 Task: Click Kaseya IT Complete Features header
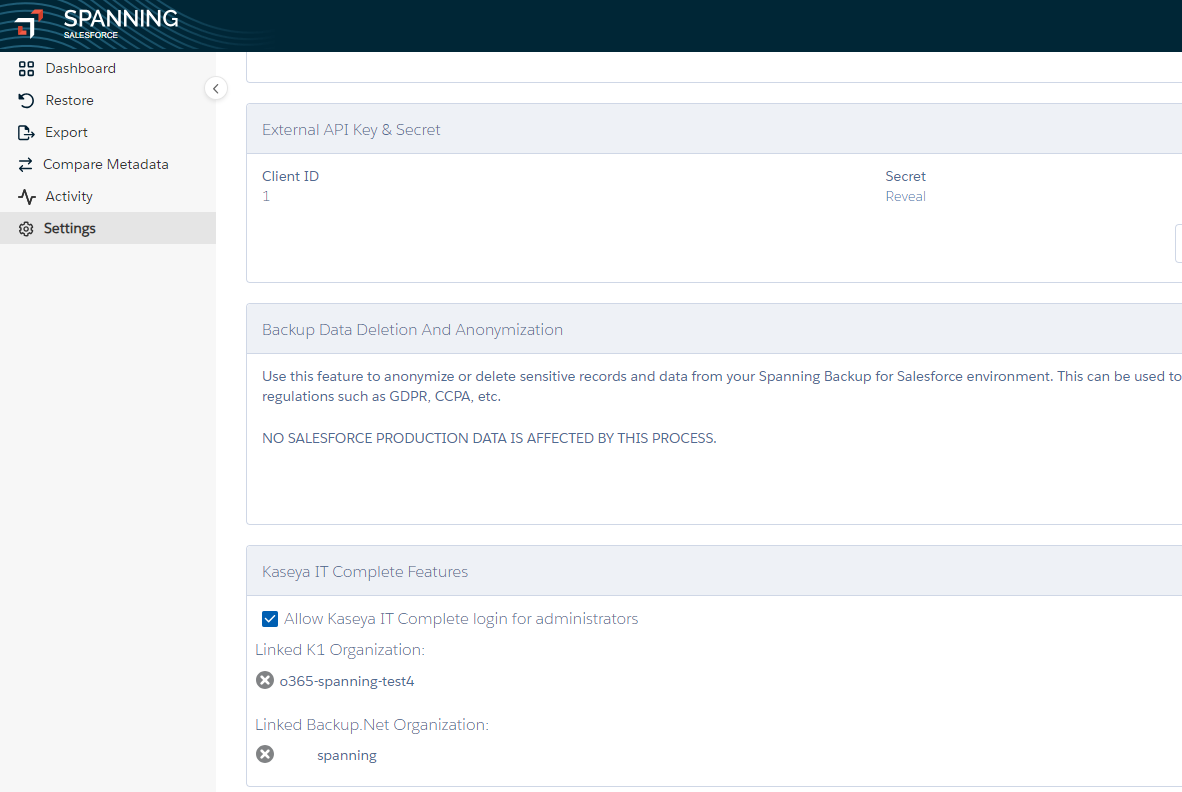click(365, 572)
